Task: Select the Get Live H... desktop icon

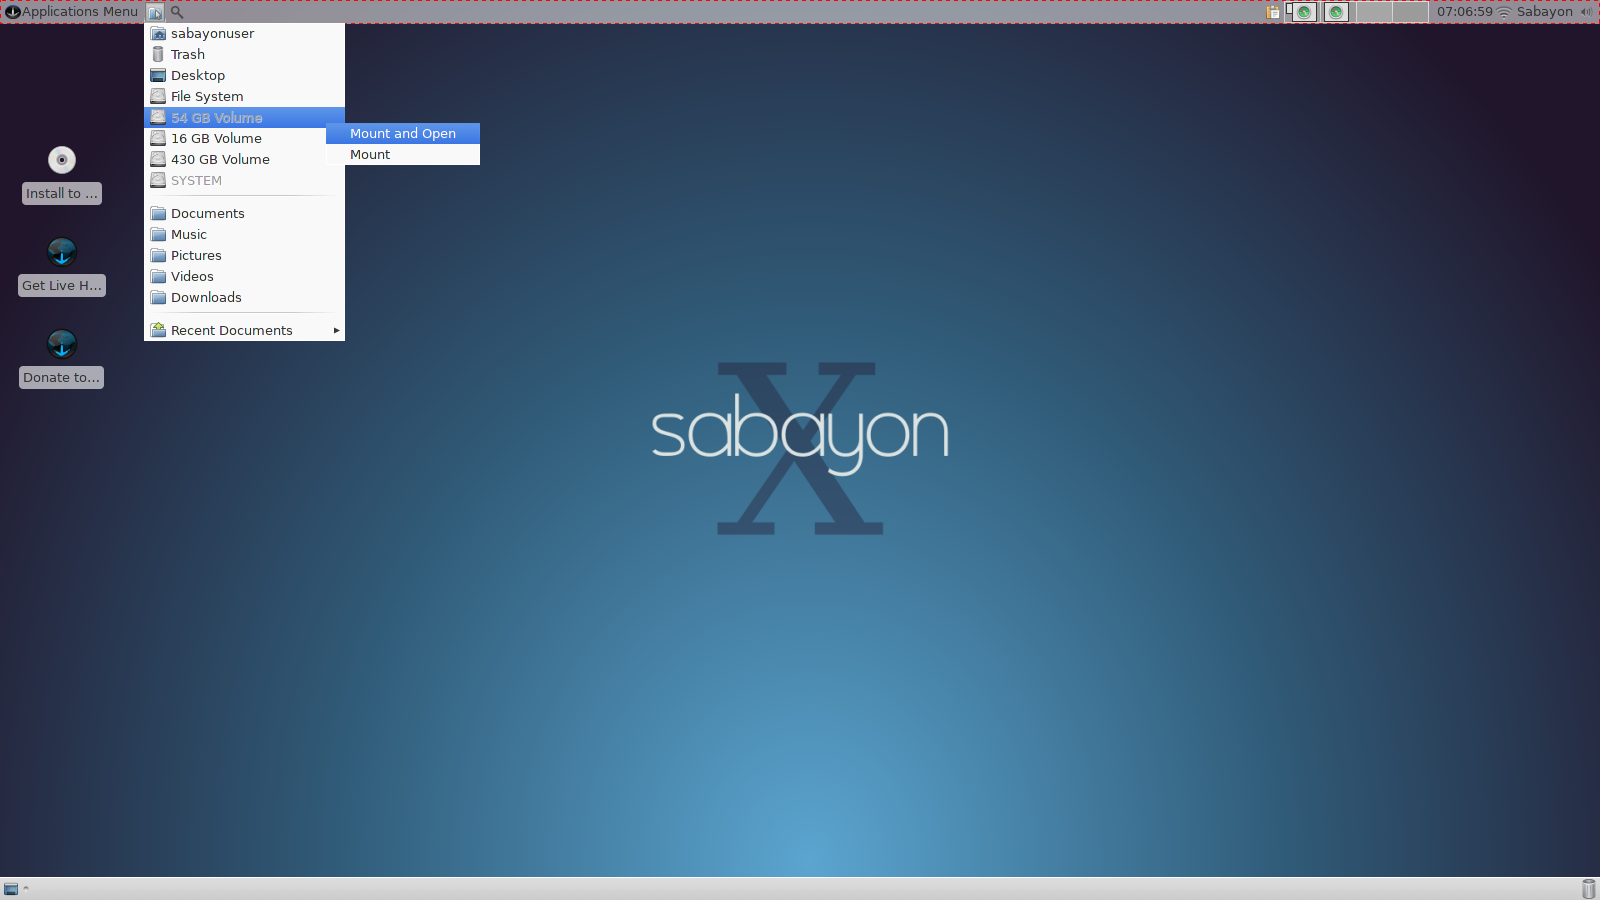Action: (x=62, y=252)
